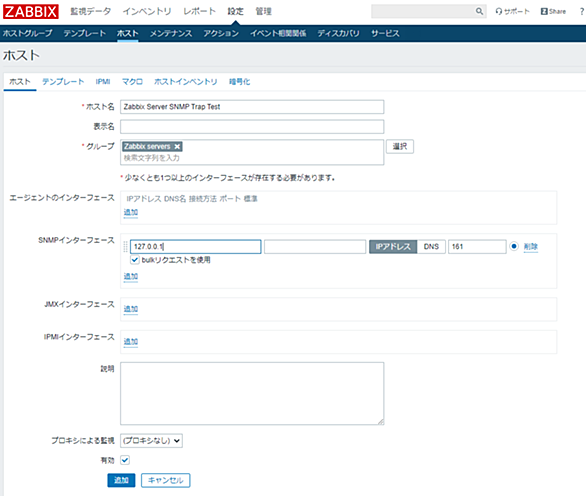Open the 監視データ top menu
Screen dimensions: 586x496
coord(91,12)
